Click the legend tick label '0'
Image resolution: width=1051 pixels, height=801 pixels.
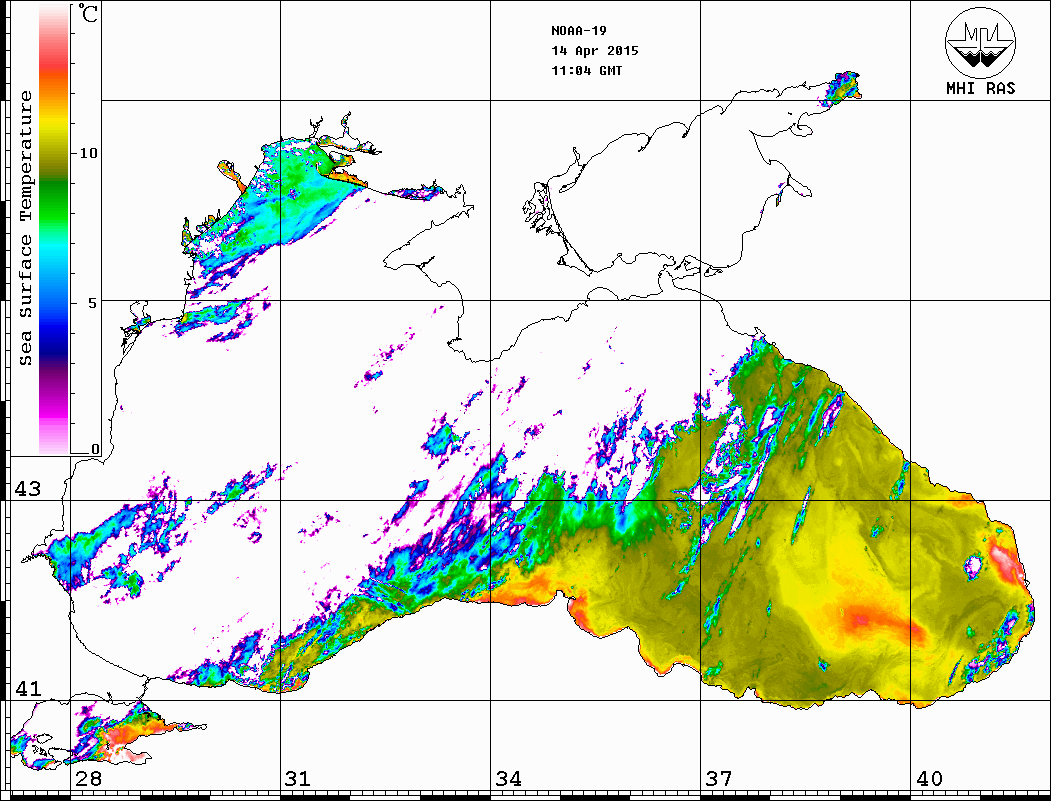95,449
